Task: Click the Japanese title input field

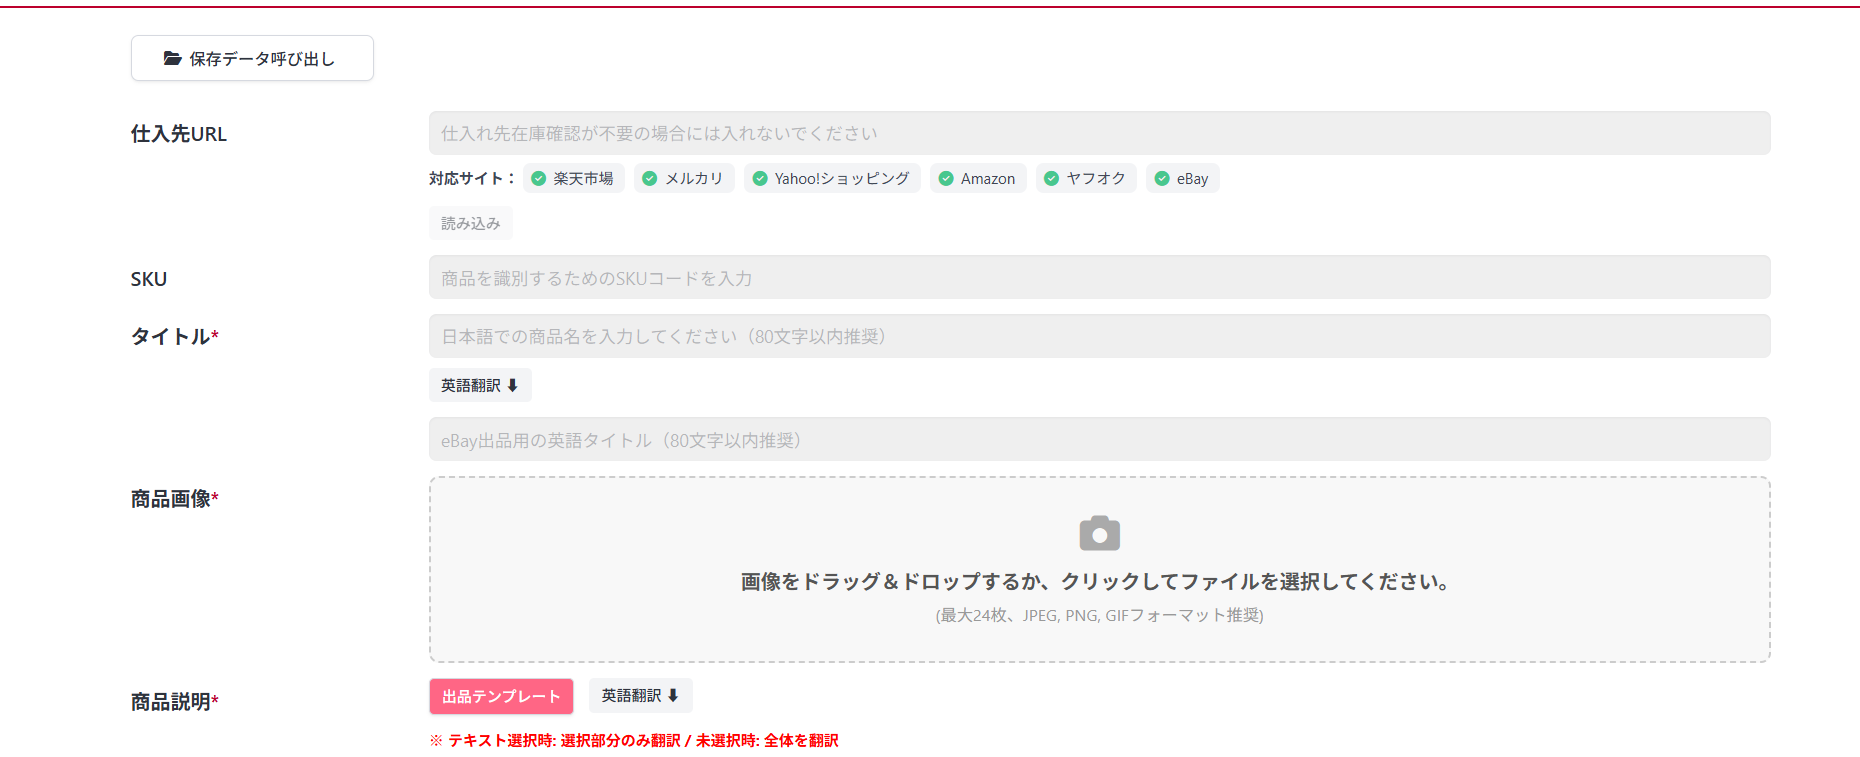Action: [1099, 337]
